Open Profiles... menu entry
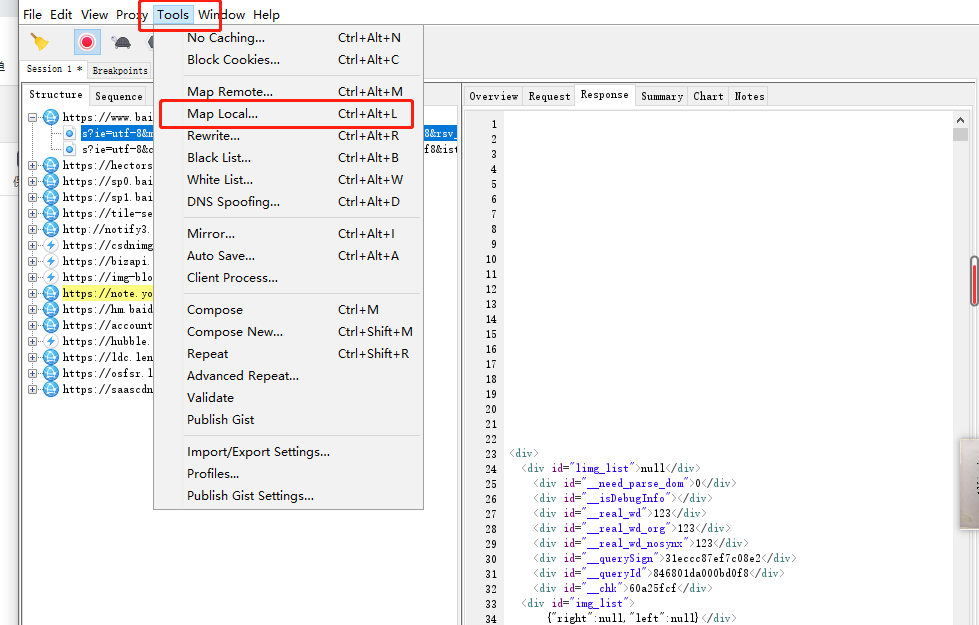Image resolution: width=979 pixels, height=625 pixels. click(x=288, y=473)
